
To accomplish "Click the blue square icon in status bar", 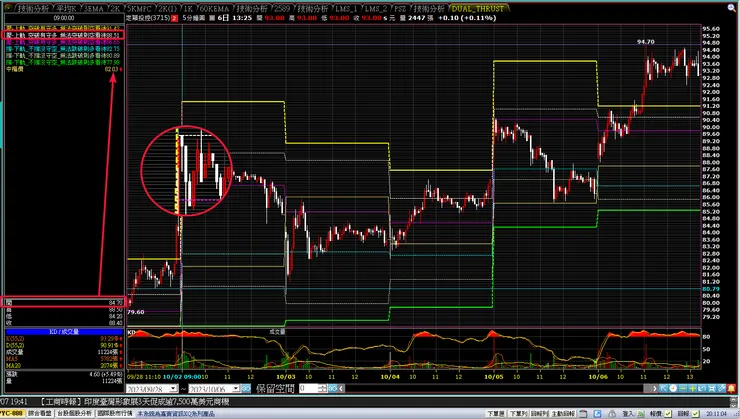I will 598,414.
